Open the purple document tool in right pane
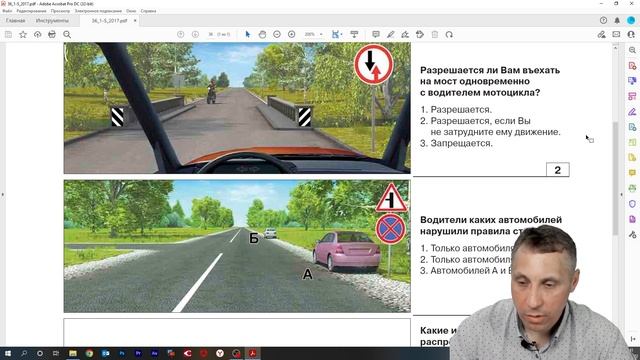 (x=632, y=219)
